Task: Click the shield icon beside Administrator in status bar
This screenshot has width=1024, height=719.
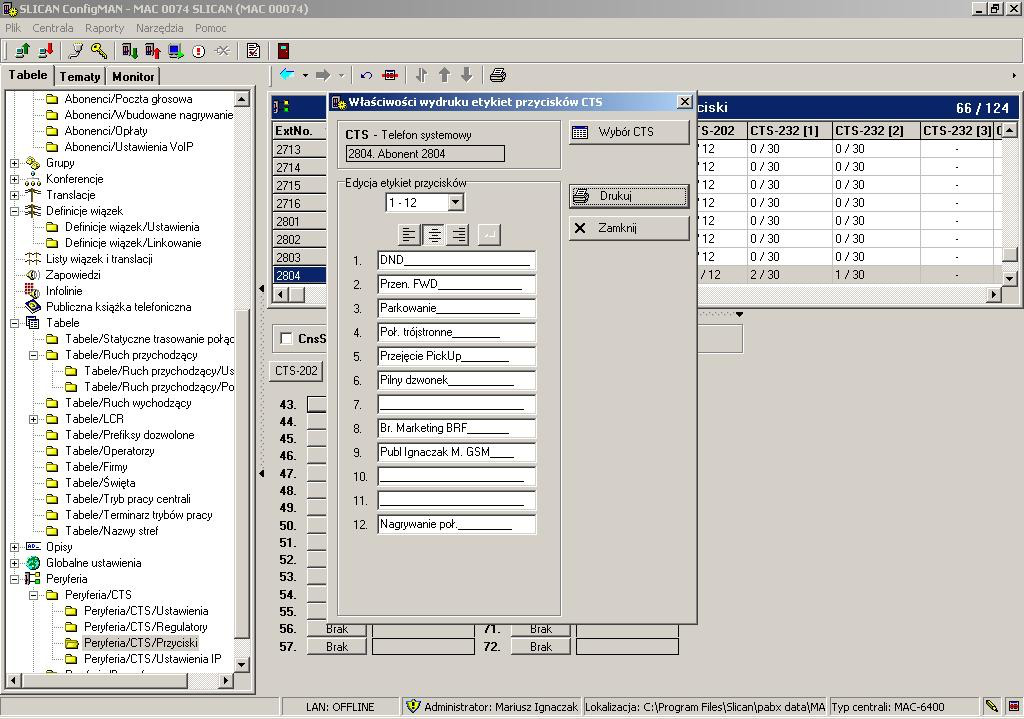Action: 413,706
